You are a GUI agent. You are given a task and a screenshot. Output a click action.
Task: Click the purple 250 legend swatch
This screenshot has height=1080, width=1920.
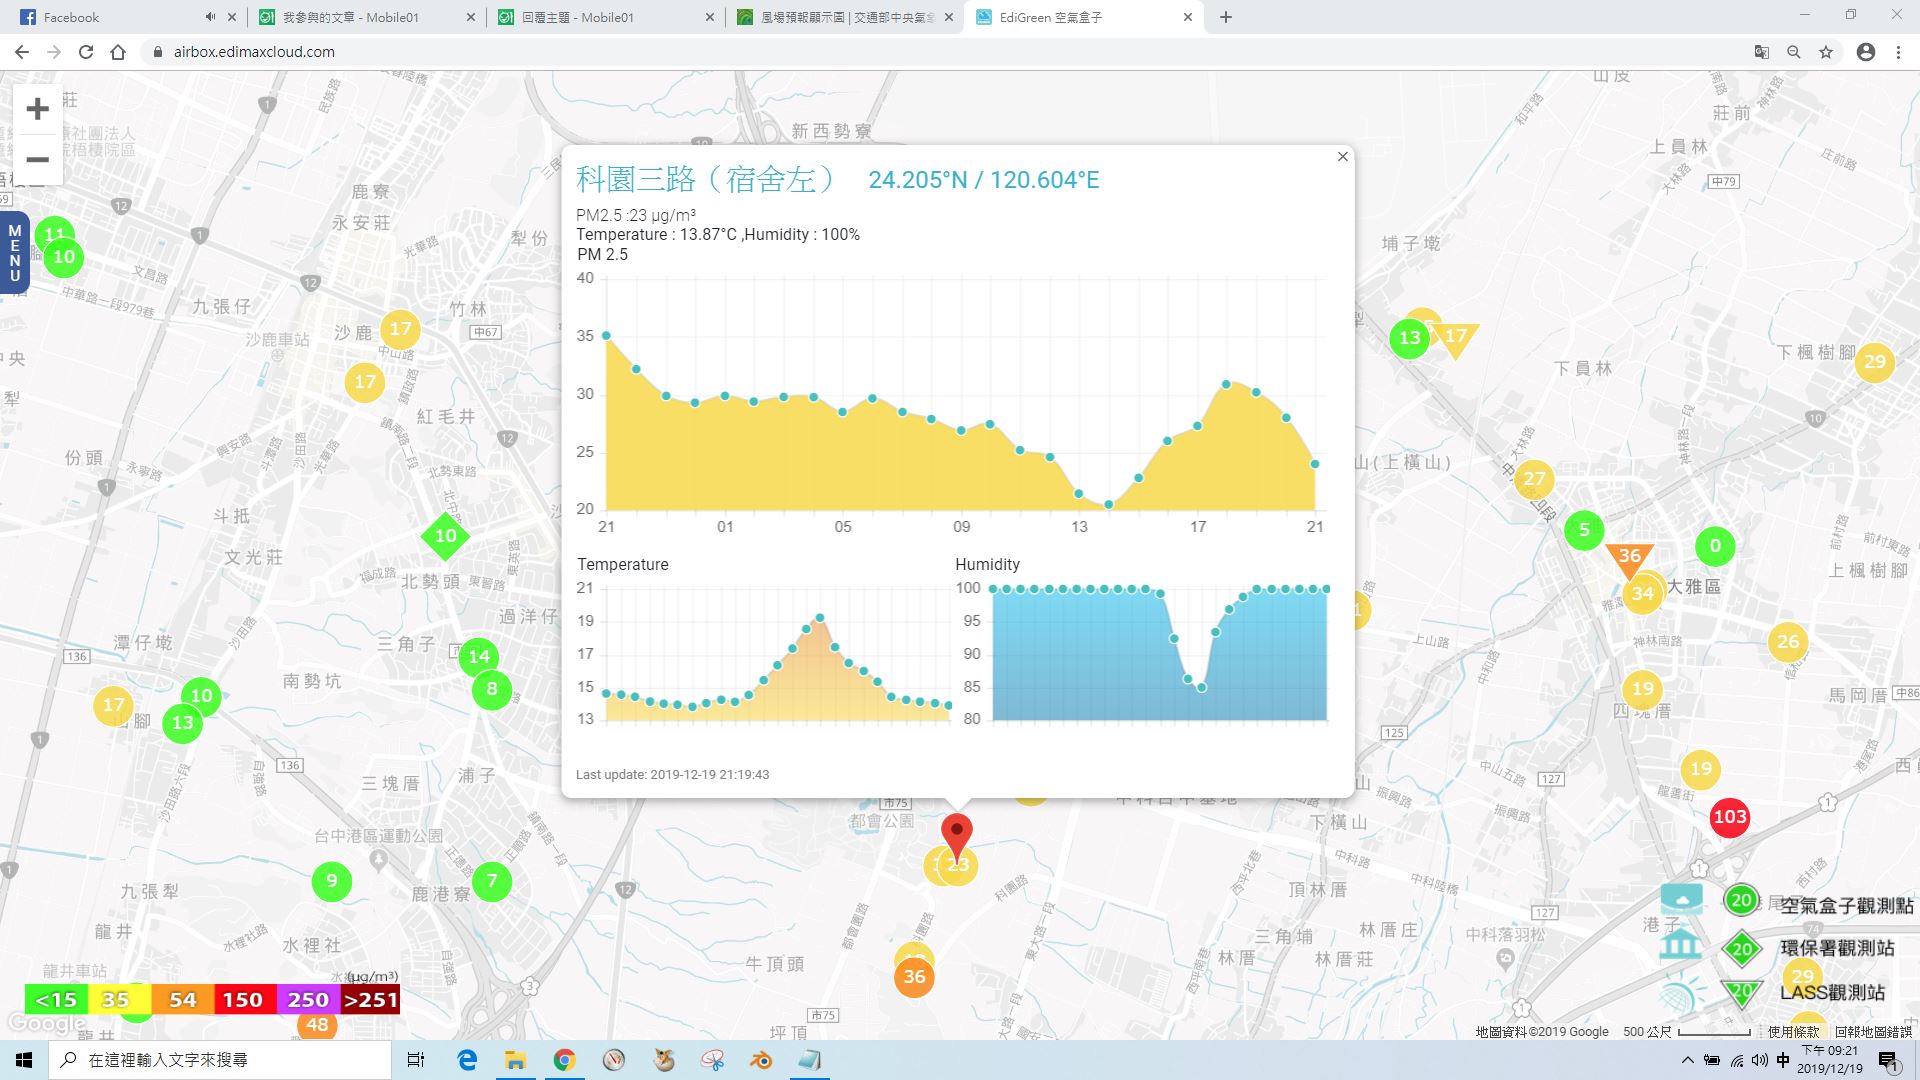(x=308, y=999)
